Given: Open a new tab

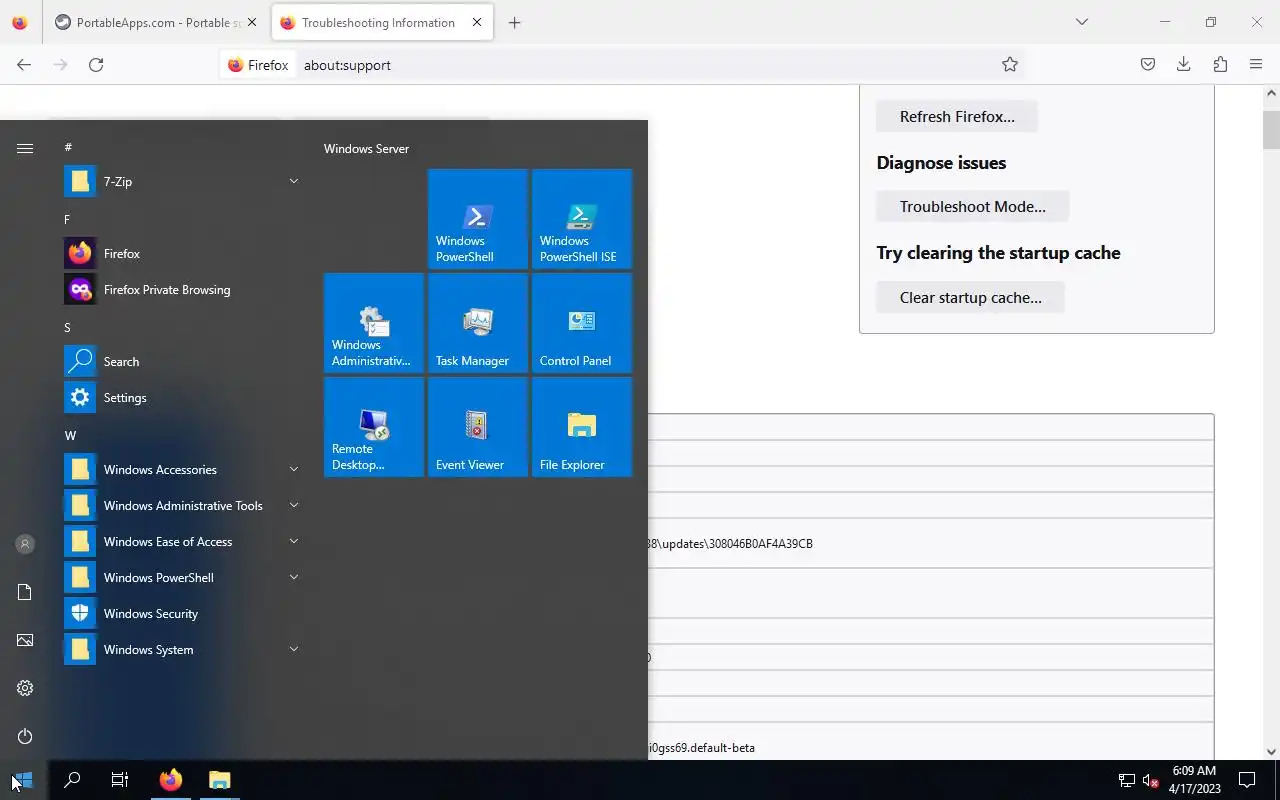Looking at the screenshot, I should click(514, 23).
